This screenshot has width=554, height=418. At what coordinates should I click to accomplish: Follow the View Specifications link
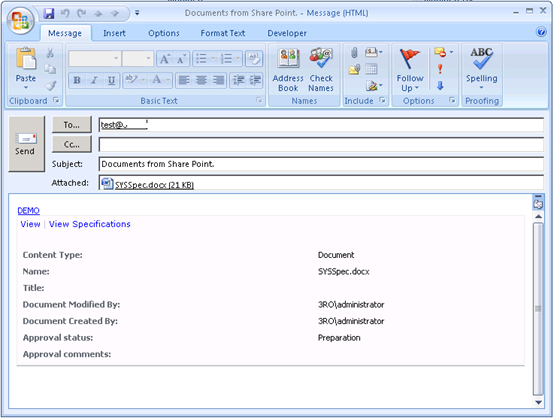[89, 224]
